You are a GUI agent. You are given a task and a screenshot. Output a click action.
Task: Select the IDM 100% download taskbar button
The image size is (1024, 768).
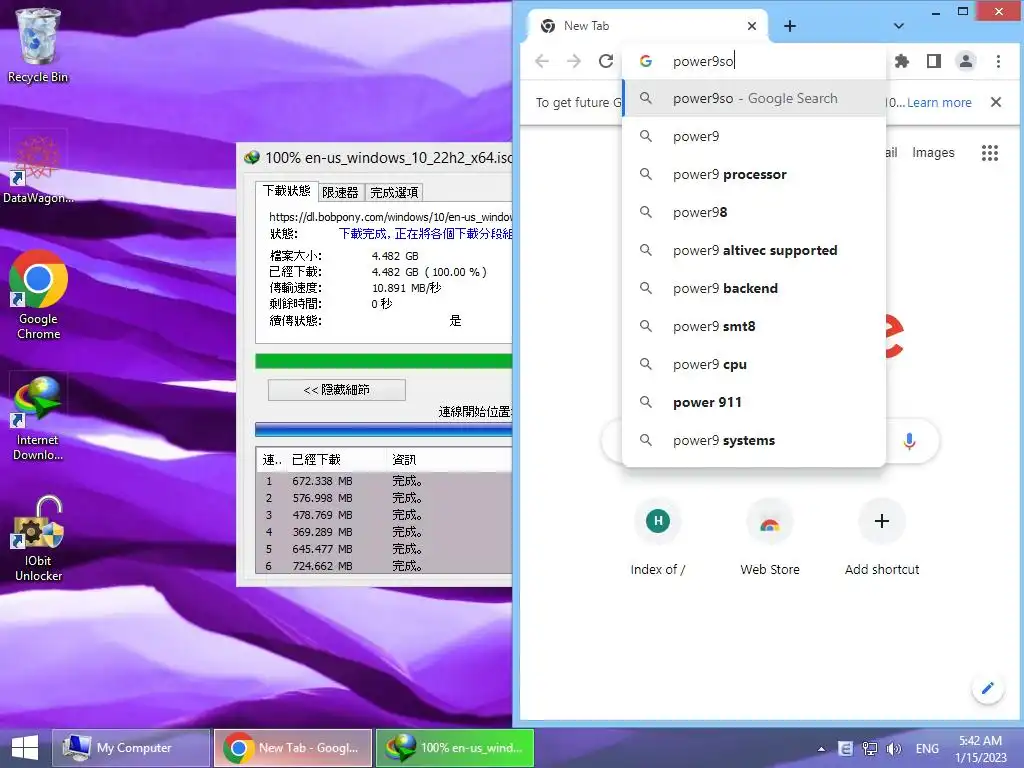tap(455, 748)
